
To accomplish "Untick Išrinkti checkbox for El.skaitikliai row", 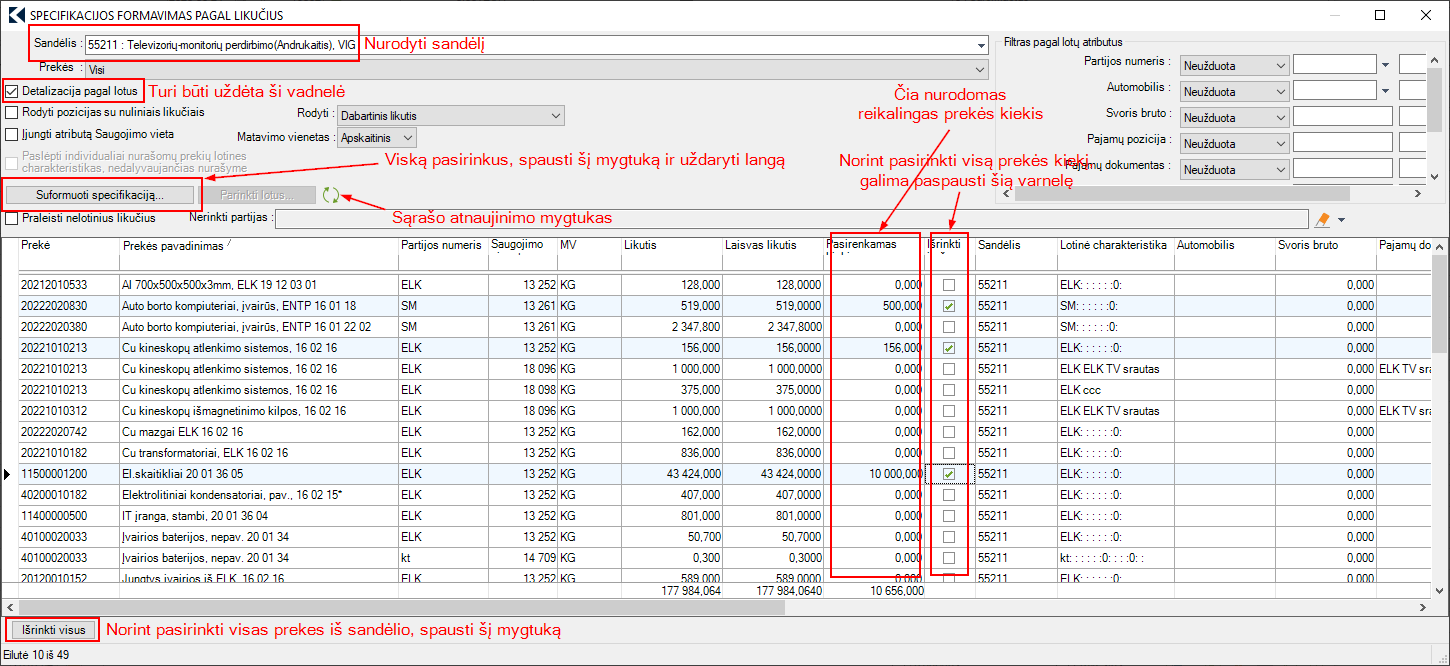I will (948, 474).
